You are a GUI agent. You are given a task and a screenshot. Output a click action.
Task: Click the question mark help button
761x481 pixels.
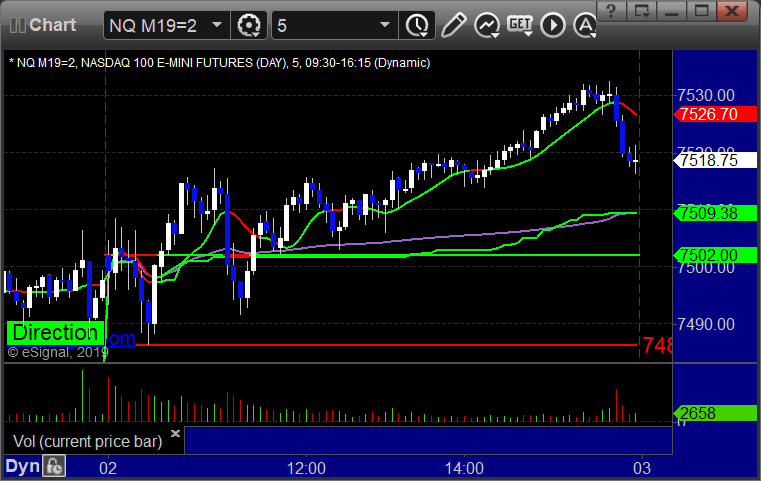[611, 11]
